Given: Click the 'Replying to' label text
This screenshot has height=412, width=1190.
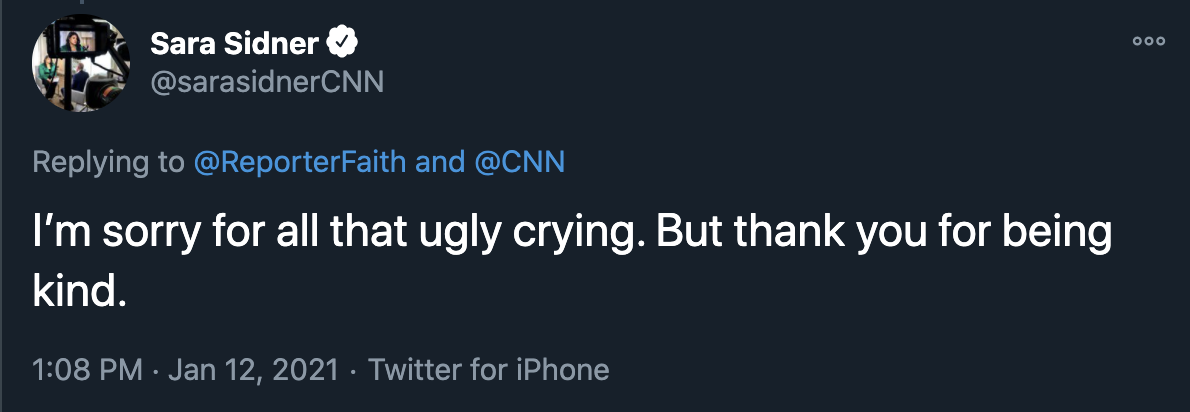Looking at the screenshot, I should point(109,162).
